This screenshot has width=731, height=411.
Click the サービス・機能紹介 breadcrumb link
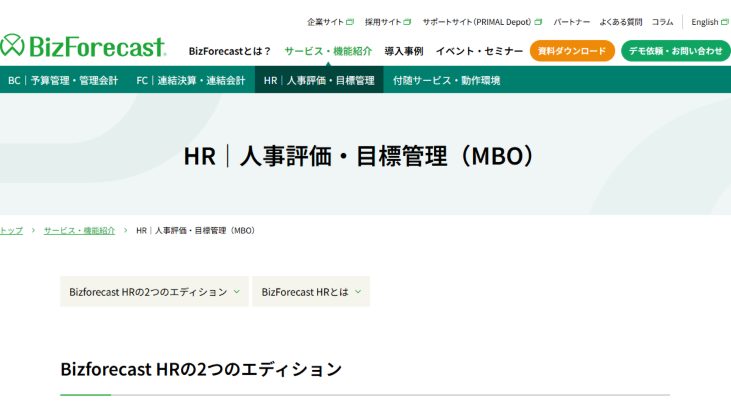pyautogui.click(x=79, y=231)
